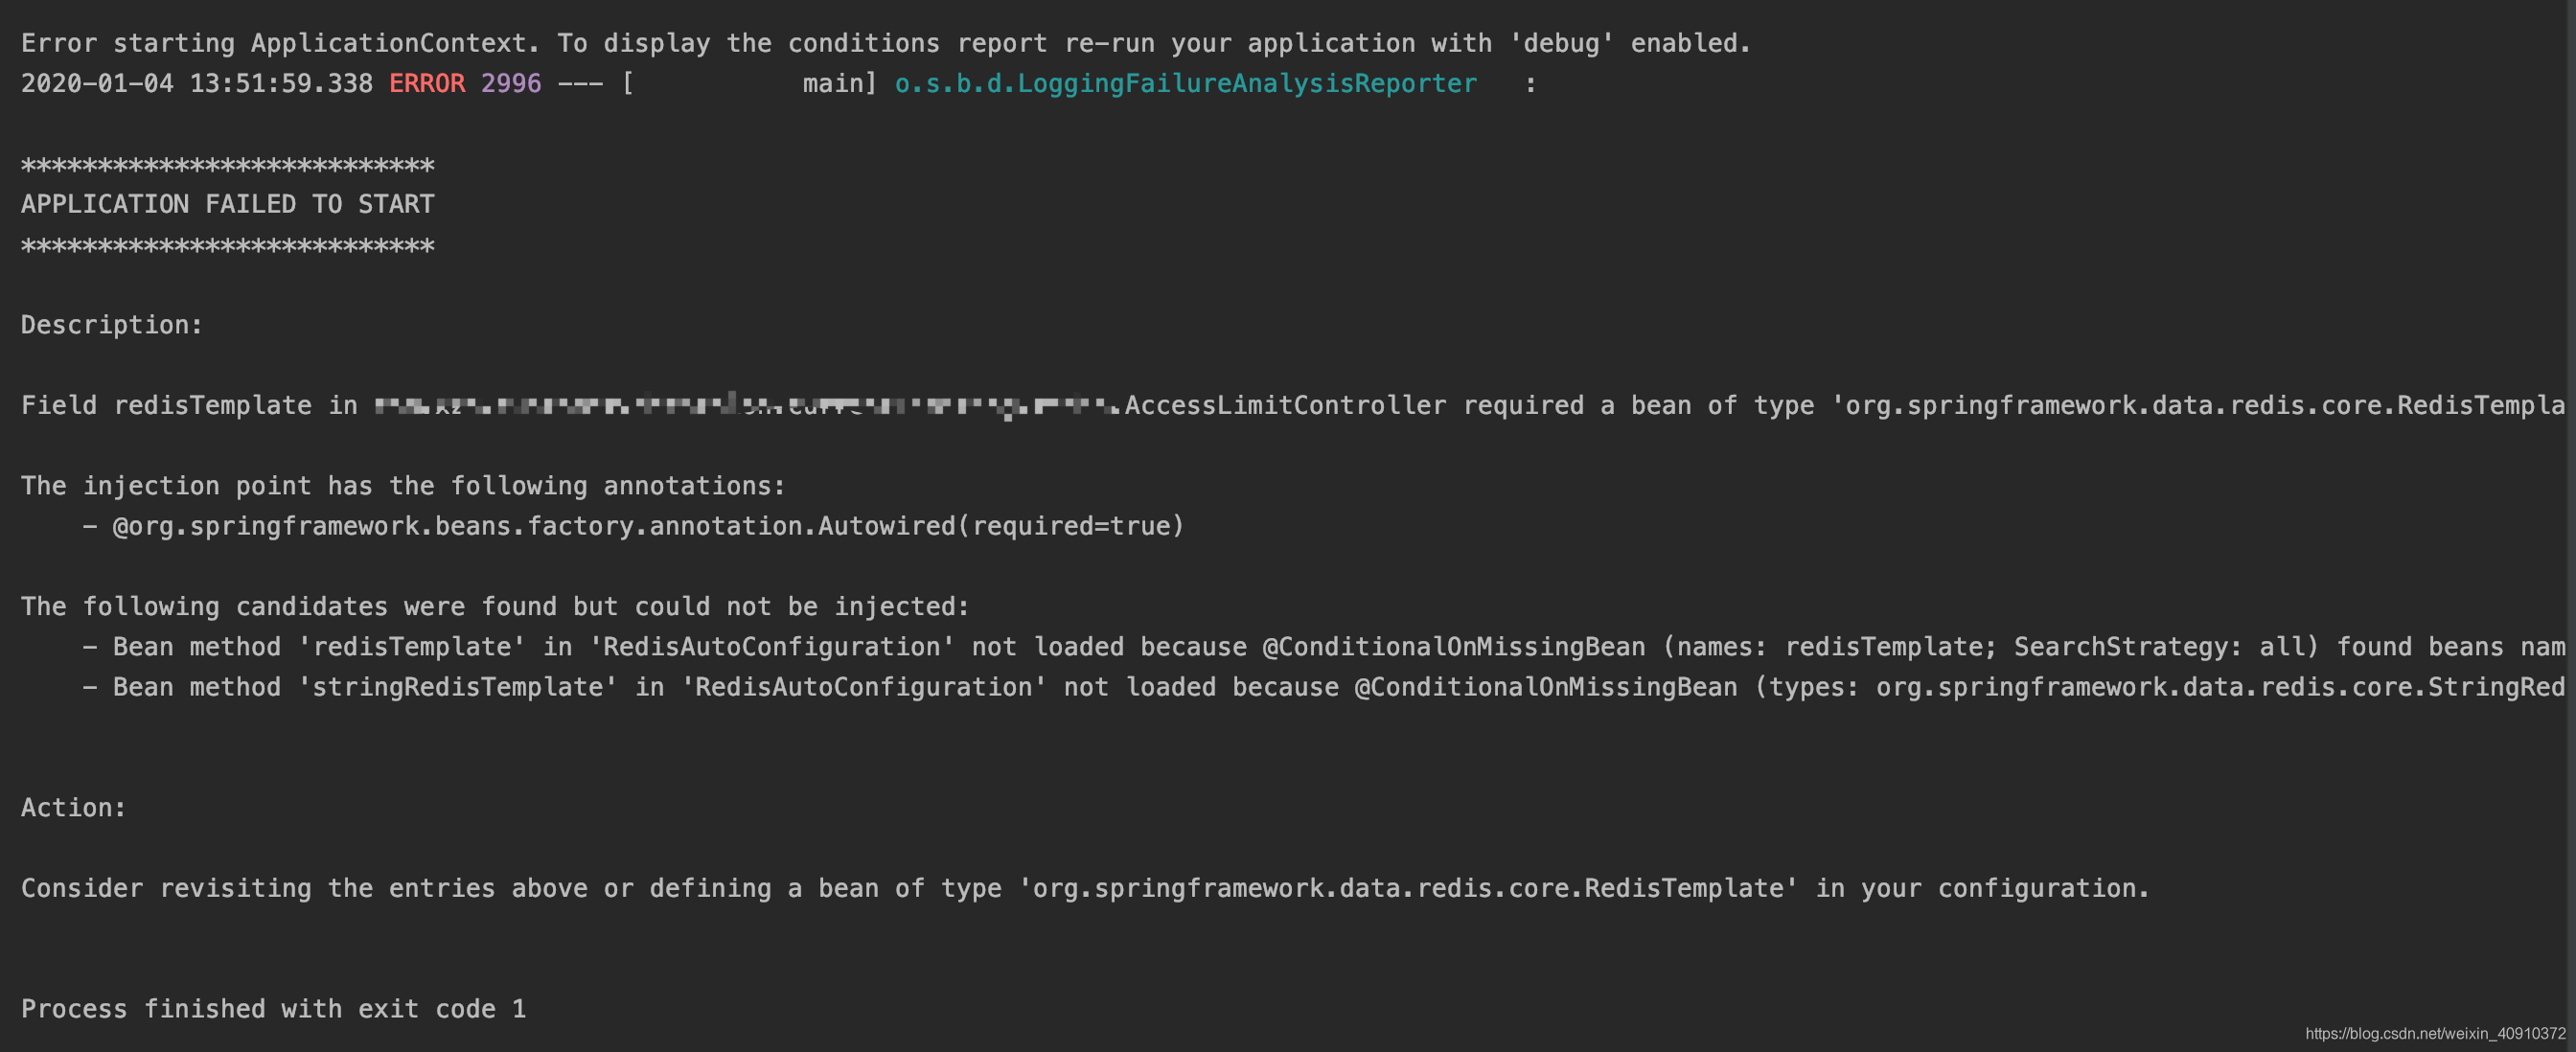
Task: Click the Action: label line
Action: pyautogui.click(x=73, y=808)
